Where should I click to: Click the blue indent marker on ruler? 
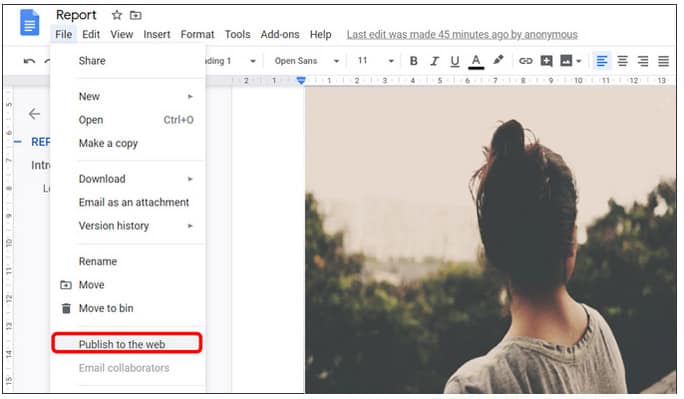coord(301,80)
